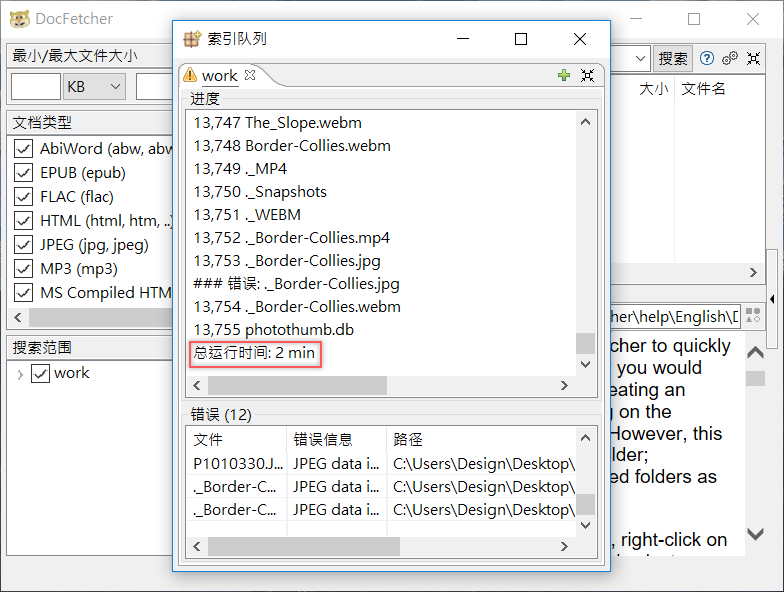The image size is (784, 592).
Task: Select log line 13,749 ._MP4
Action: (240, 168)
